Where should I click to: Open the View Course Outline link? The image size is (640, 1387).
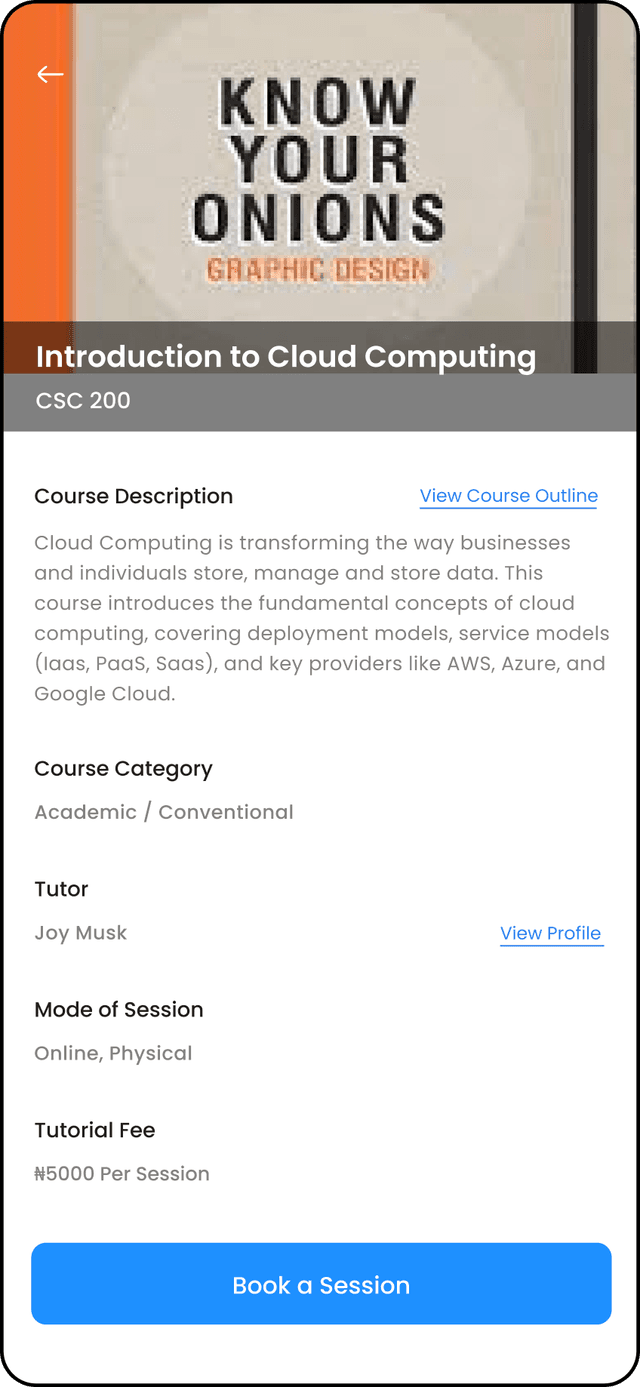pos(508,496)
